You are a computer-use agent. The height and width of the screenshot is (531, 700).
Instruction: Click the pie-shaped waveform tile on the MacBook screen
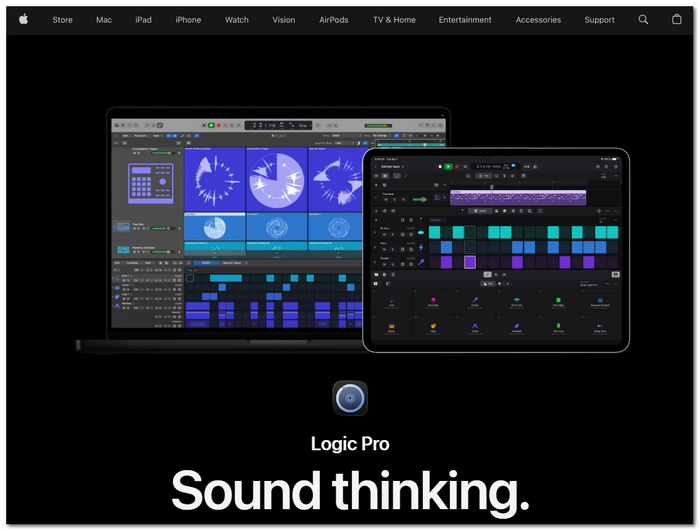coord(277,179)
